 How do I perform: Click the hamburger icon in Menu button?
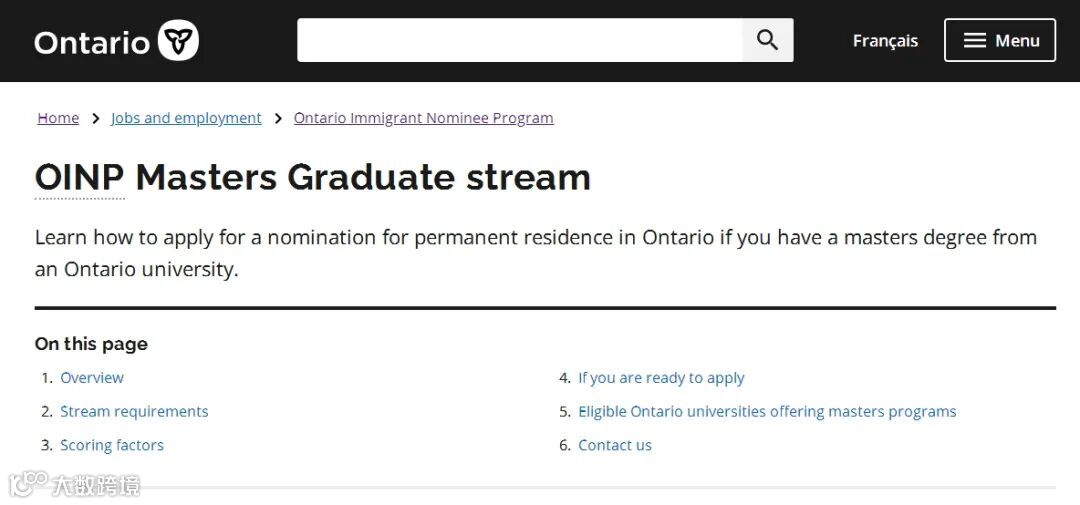pyautogui.click(x=974, y=41)
